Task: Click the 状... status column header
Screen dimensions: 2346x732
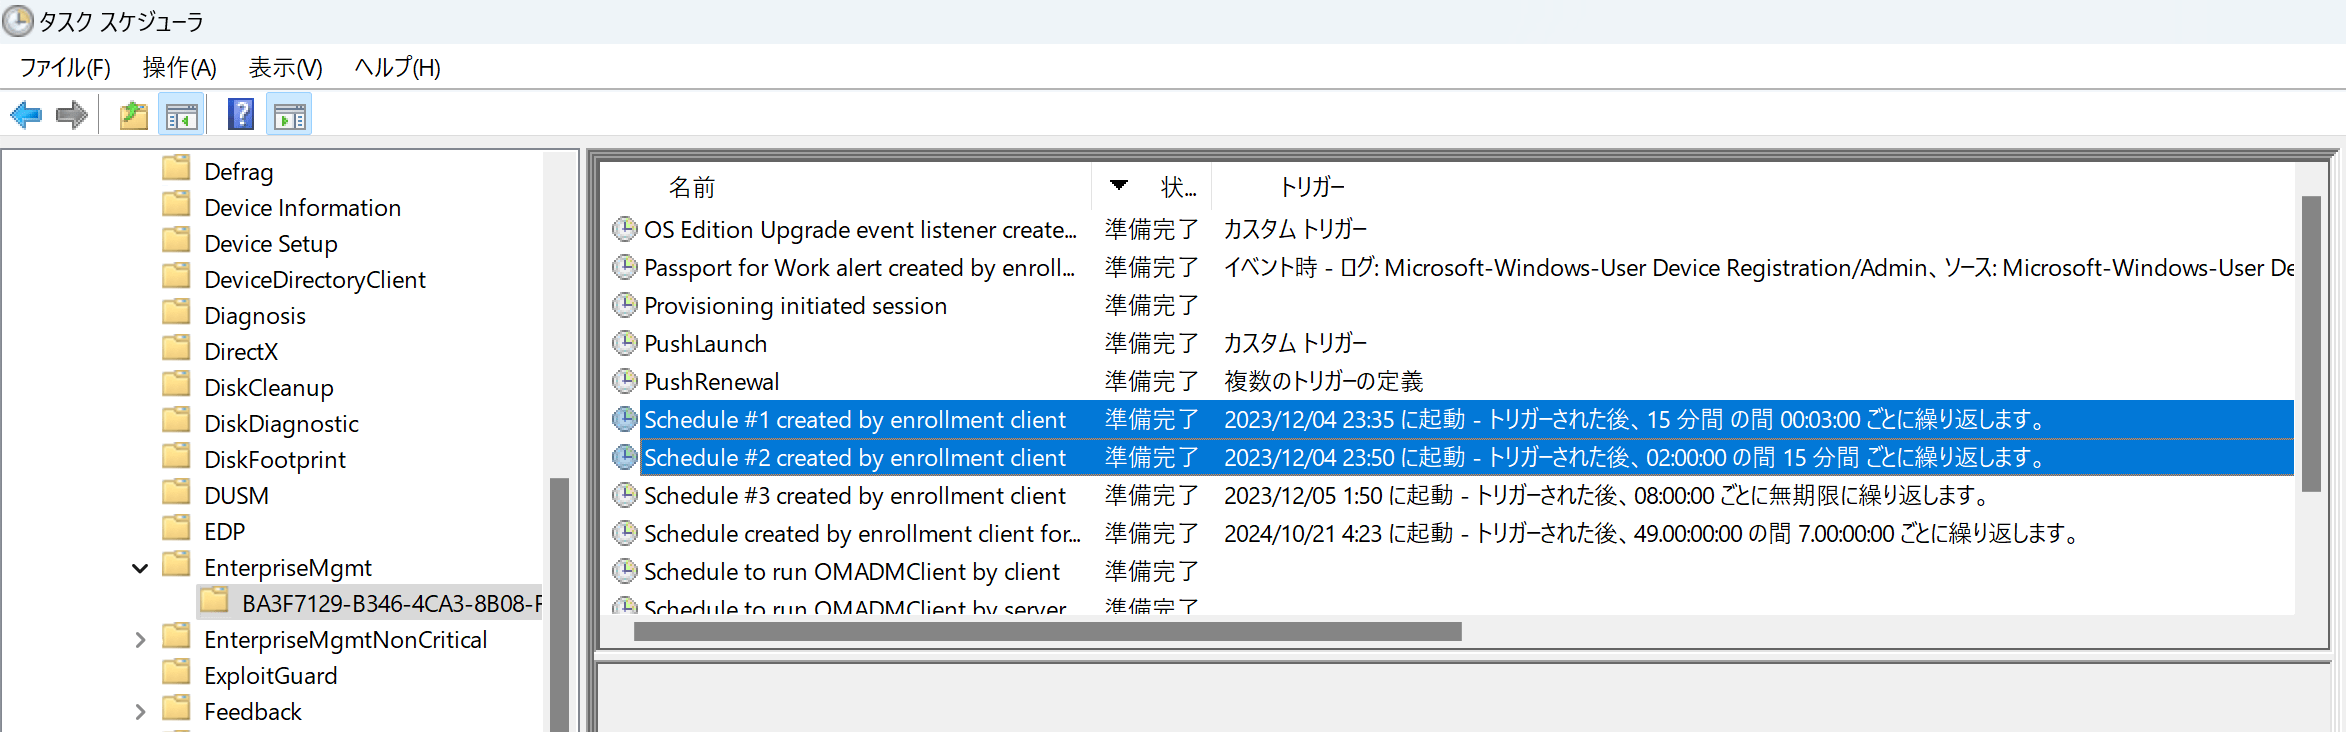Action: pyautogui.click(x=1178, y=187)
